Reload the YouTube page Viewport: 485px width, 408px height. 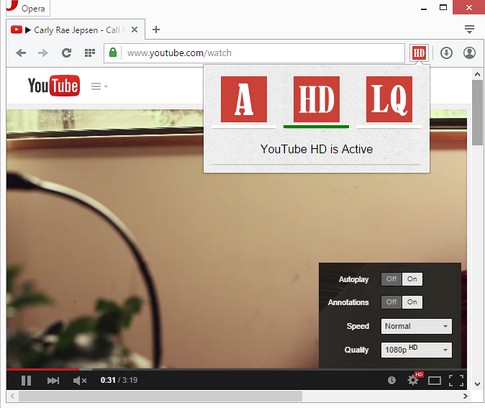click(66, 53)
